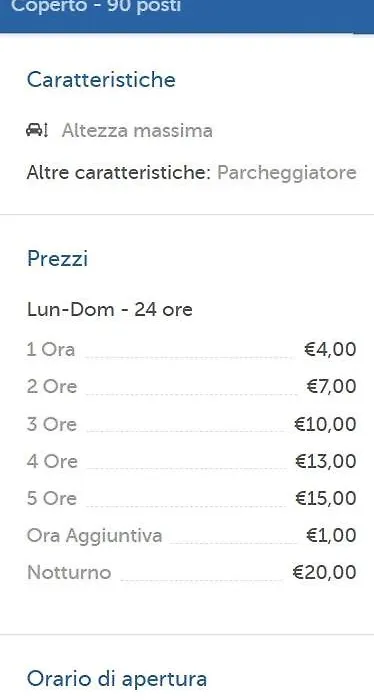The height and width of the screenshot is (700, 374).
Task: Click the car height limit icon
Action: pos(37,130)
